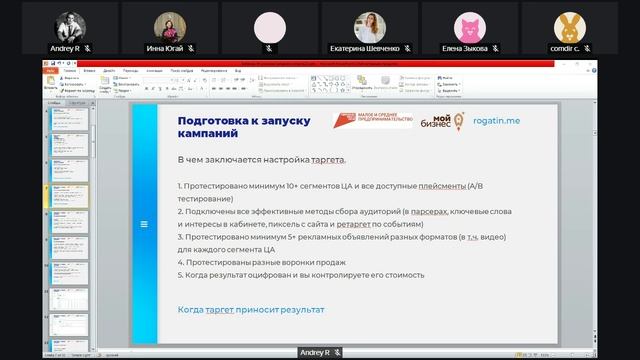Switch to the Insert (Вставка) ribbon tab
Viewport: 640px width, 360px height.
point(89,71)
